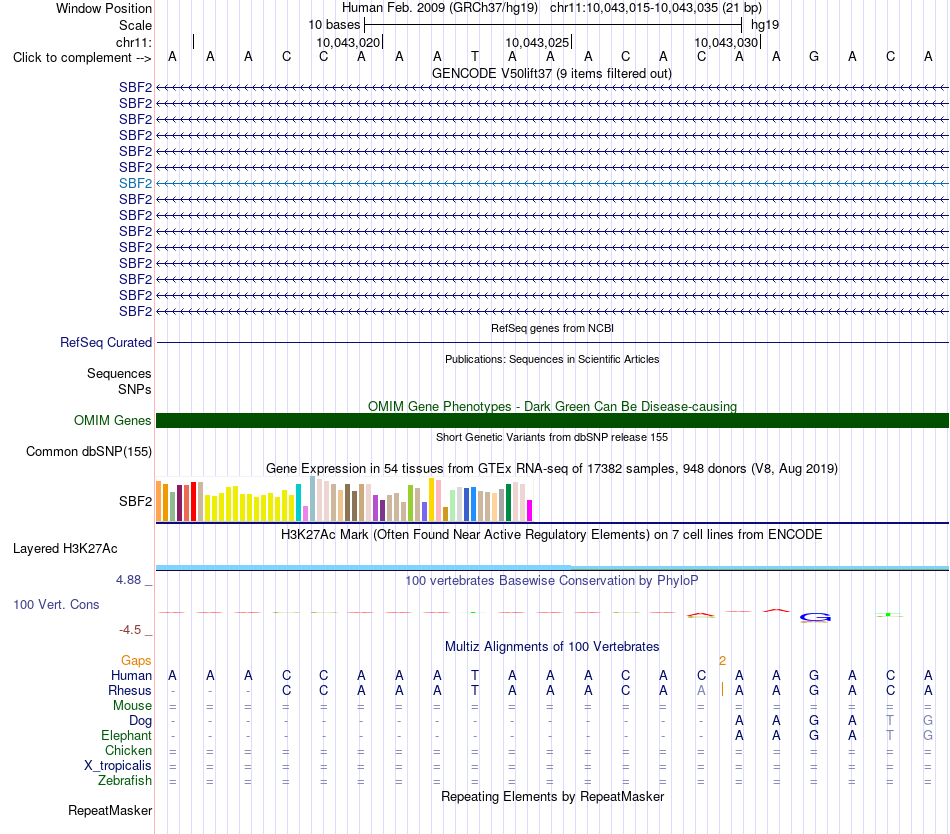Screen dimensions: 950x834
Task: Click the 'Click to complement -->' label
Action: tap(82, 58)
